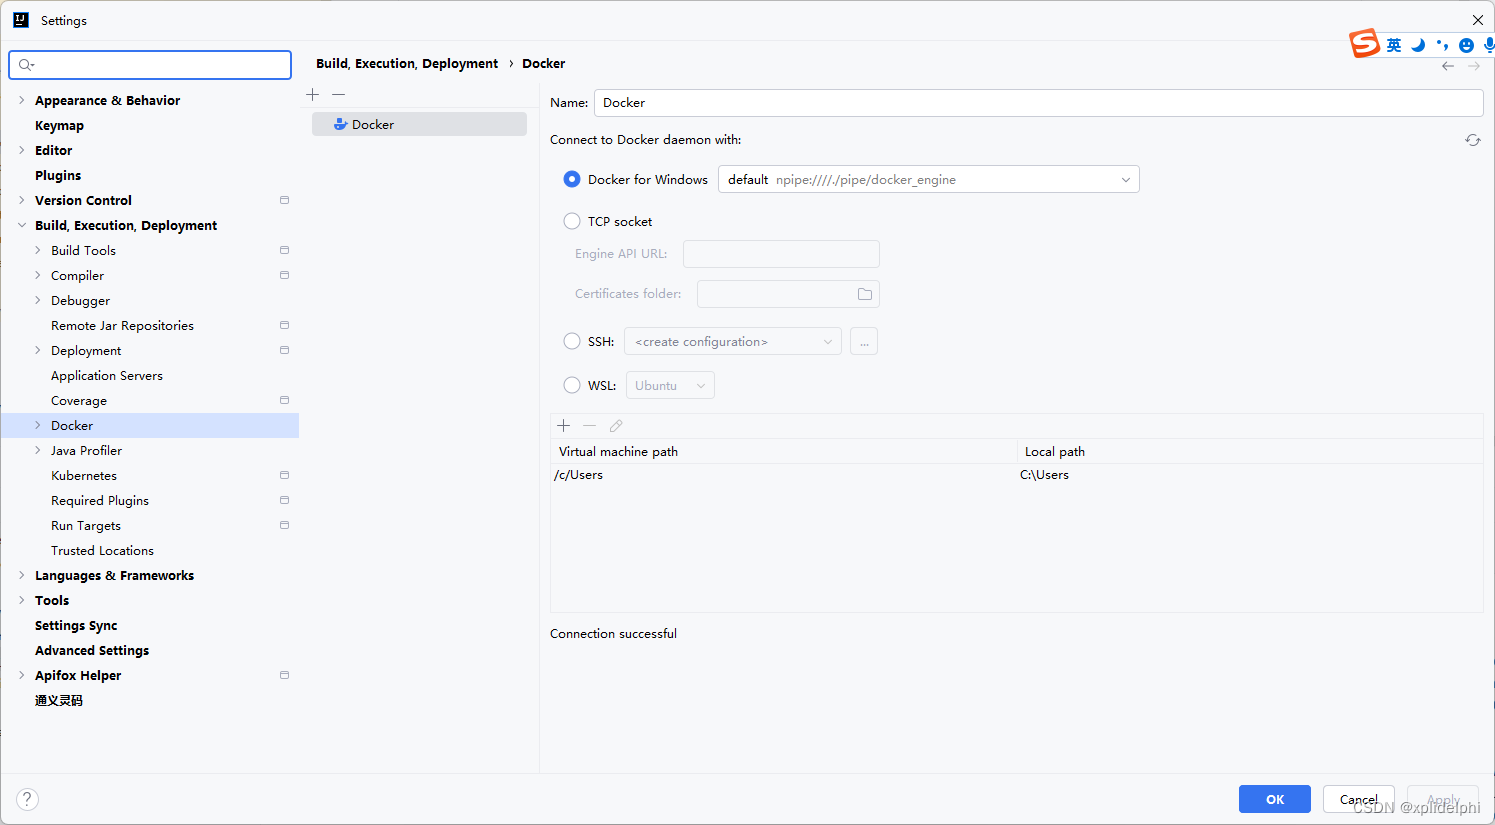Open Run Targets settings
The height and width of the screenshot is (825, 1495).
click(86, 525)
